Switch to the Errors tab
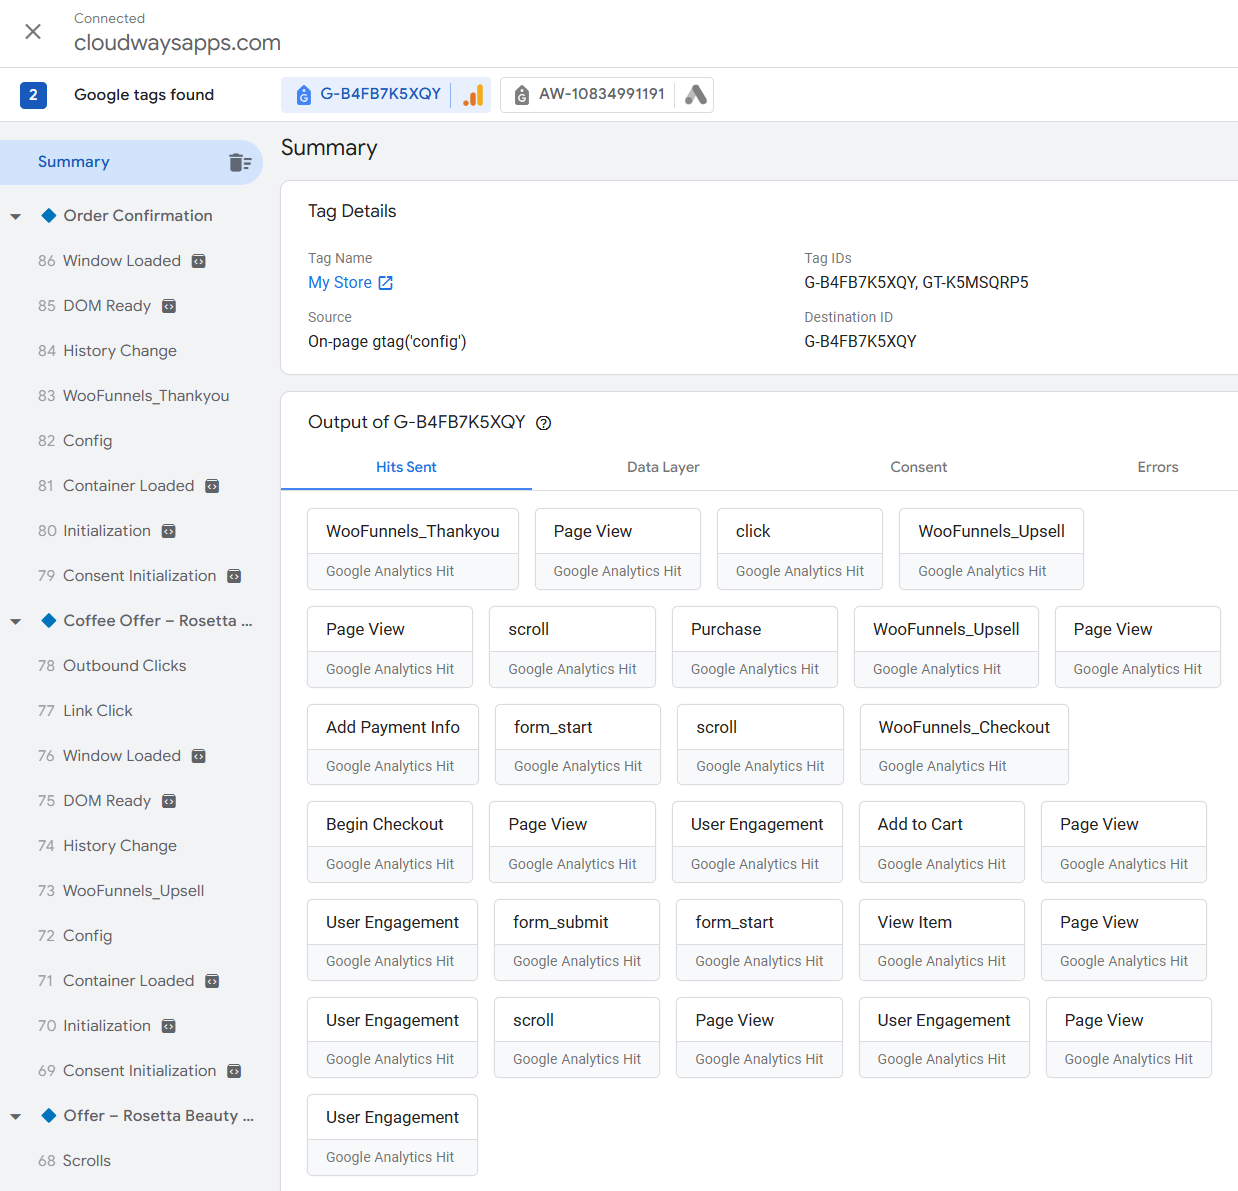Viewport: 1238px width, 1191px height. (1157, 467)
